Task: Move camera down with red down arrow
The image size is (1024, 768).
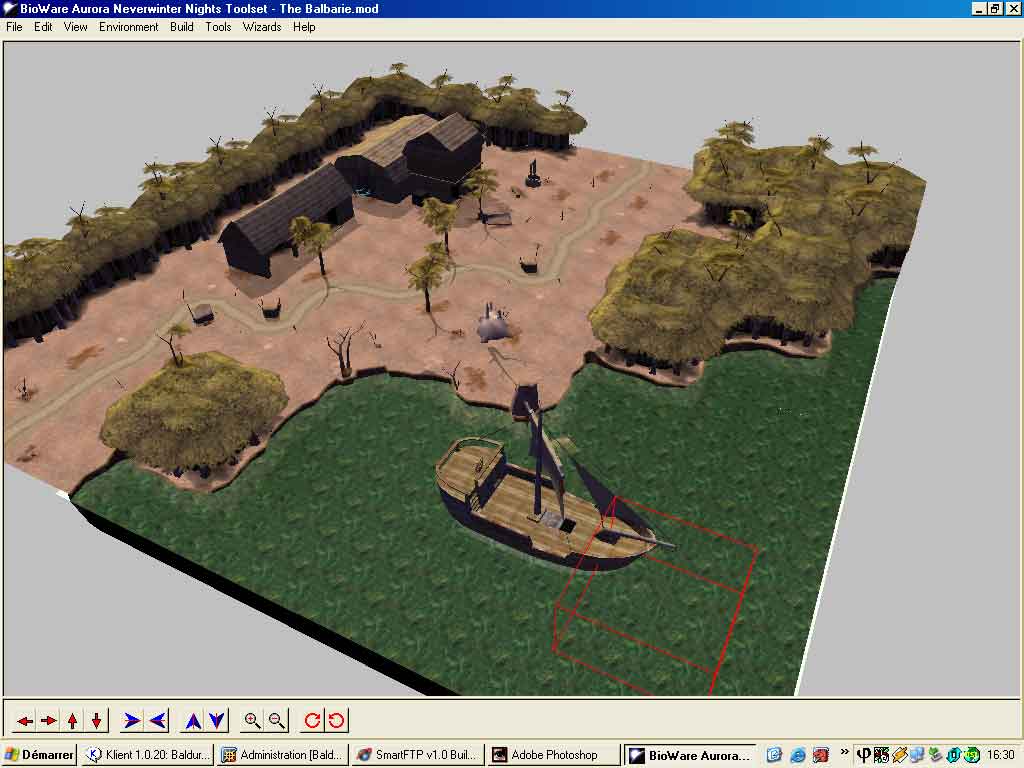Action: tap(97, 721)
